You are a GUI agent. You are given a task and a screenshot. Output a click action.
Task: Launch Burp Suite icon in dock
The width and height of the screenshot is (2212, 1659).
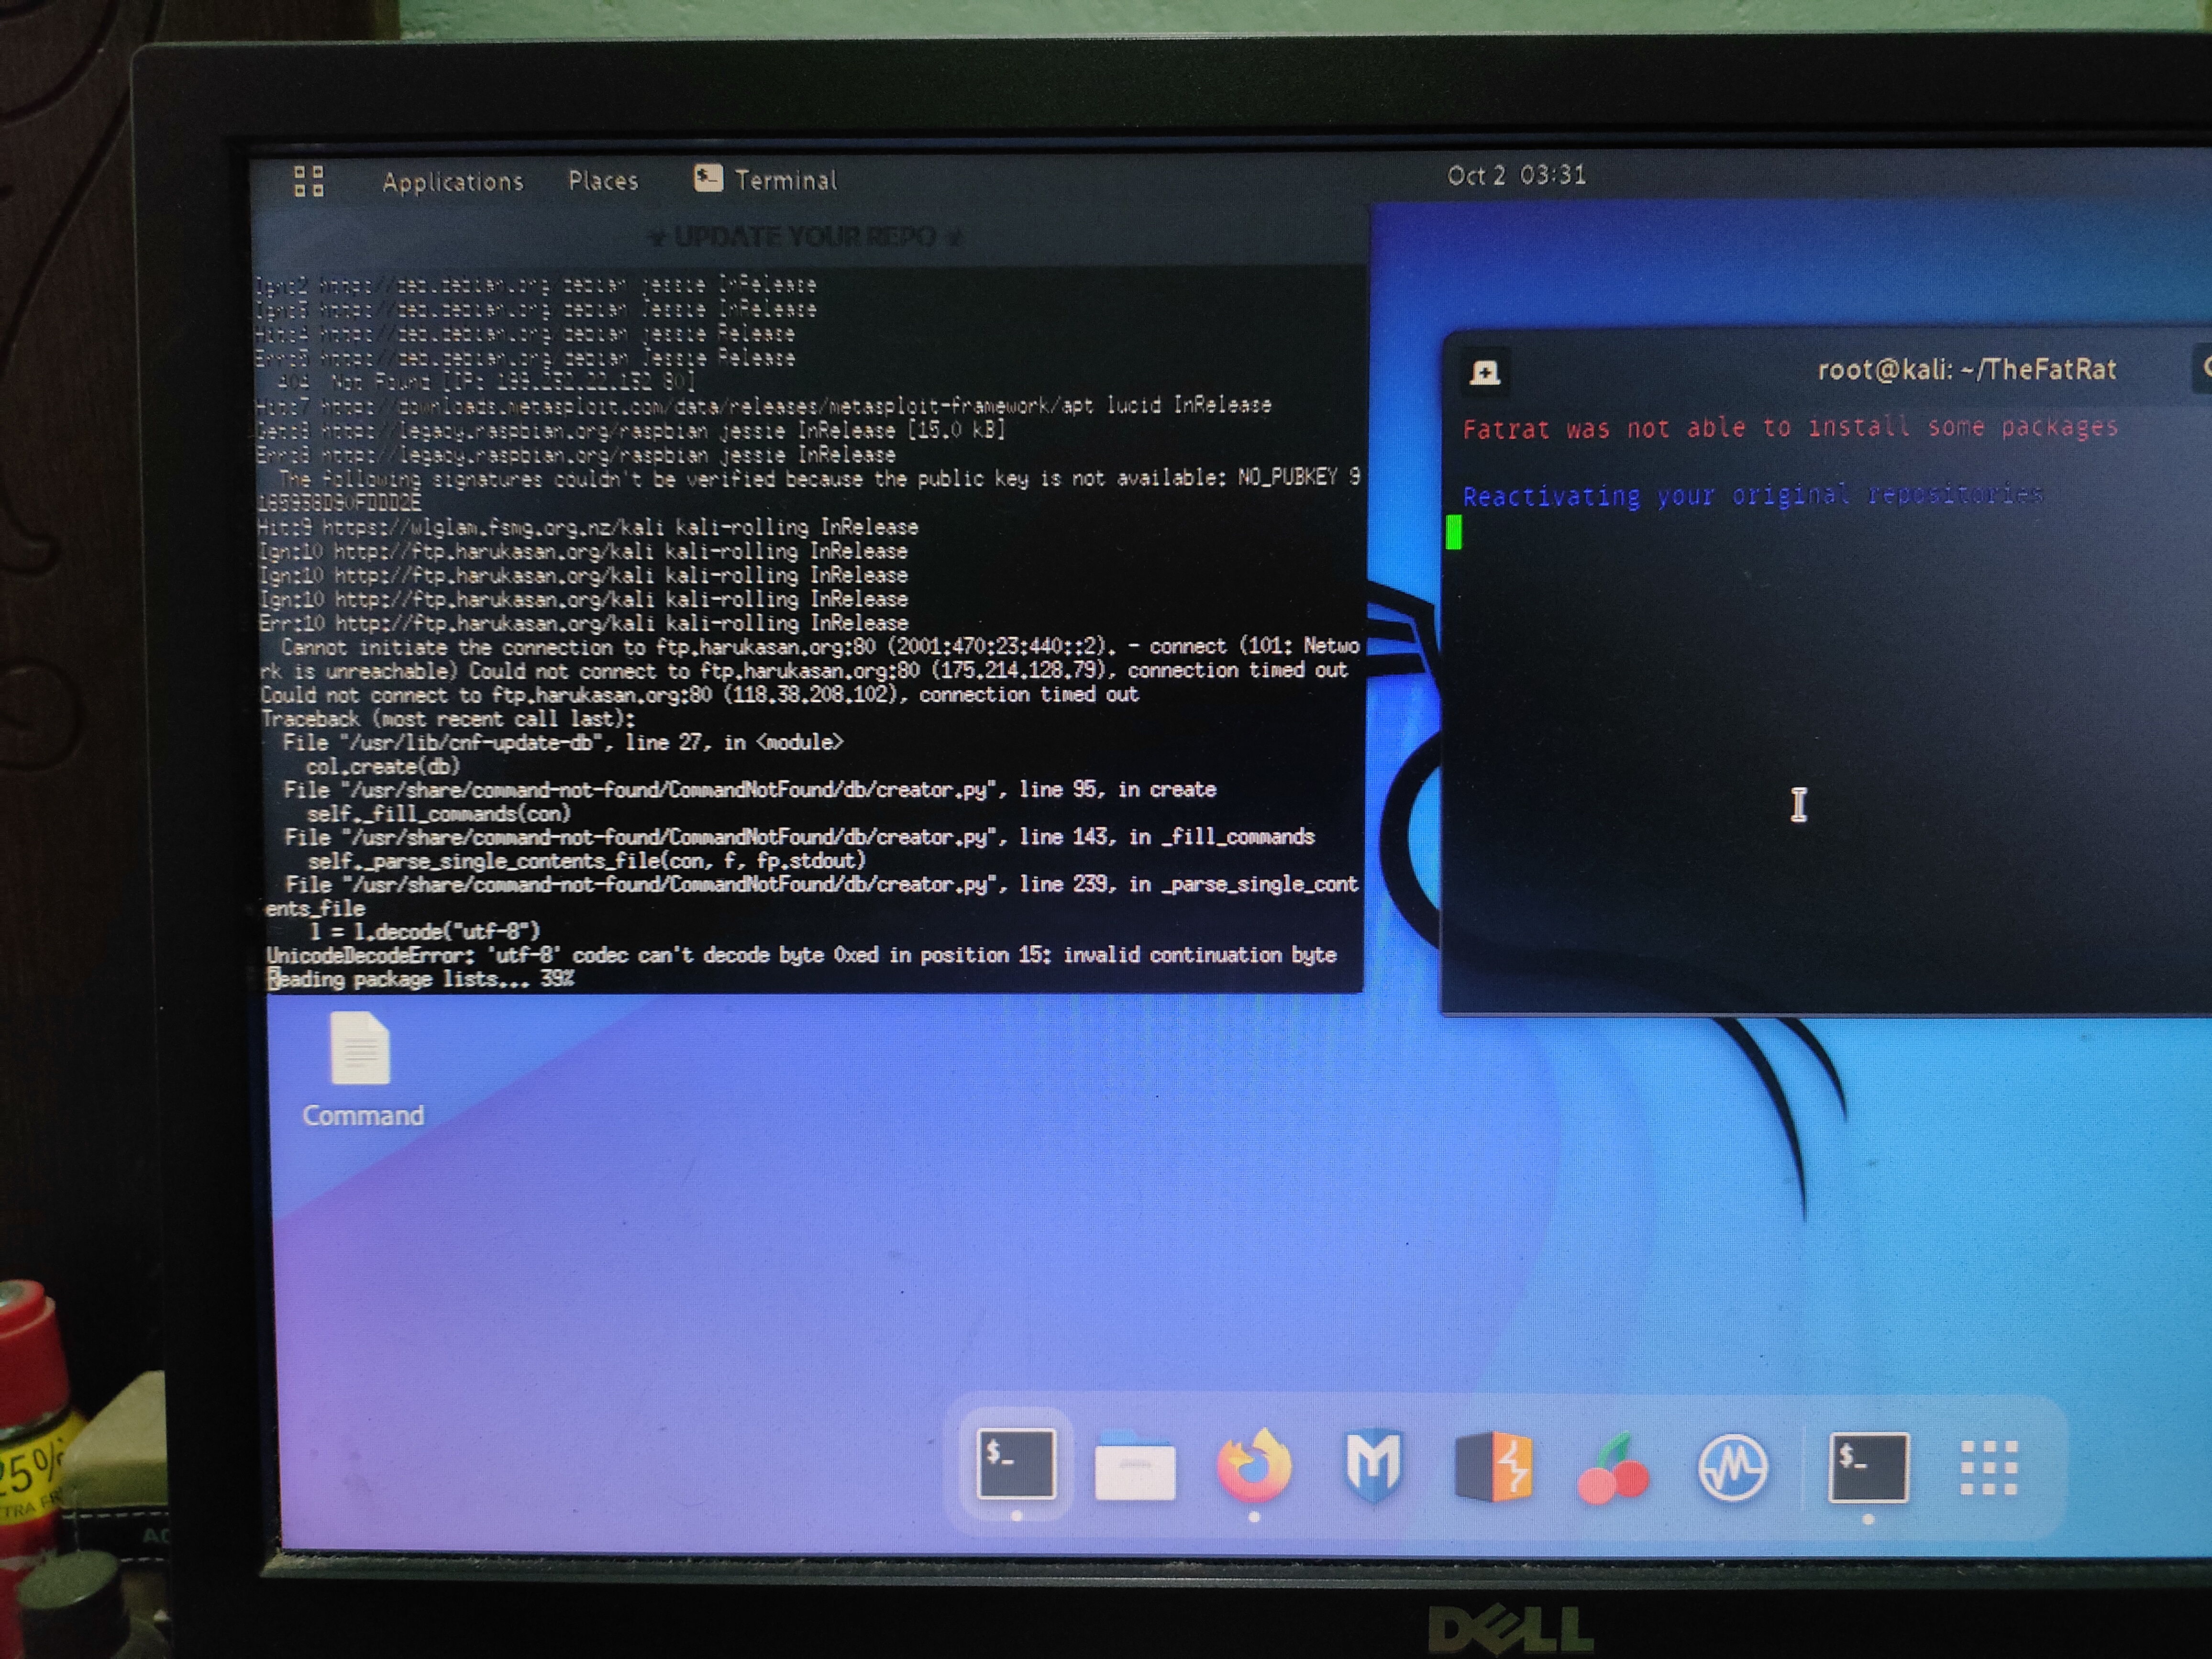tap(1493, 1466)
